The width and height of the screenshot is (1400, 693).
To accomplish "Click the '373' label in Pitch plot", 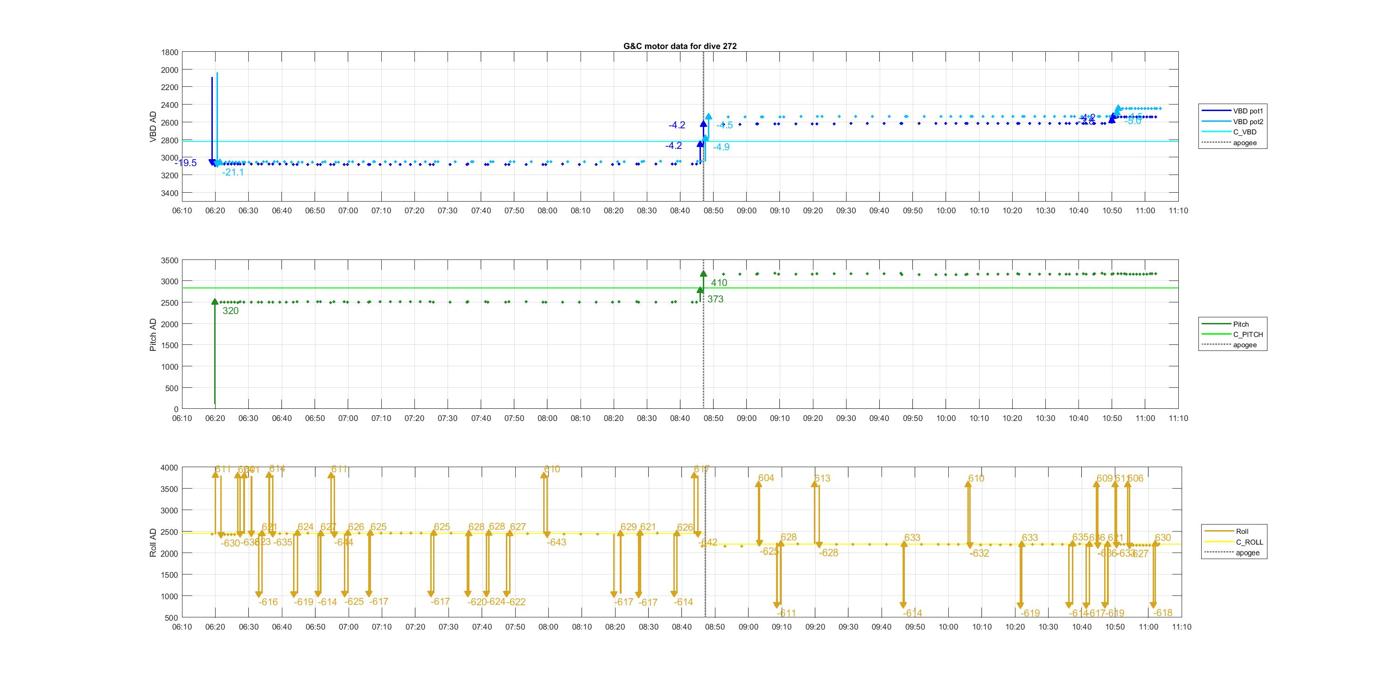I will click(715, 299).
